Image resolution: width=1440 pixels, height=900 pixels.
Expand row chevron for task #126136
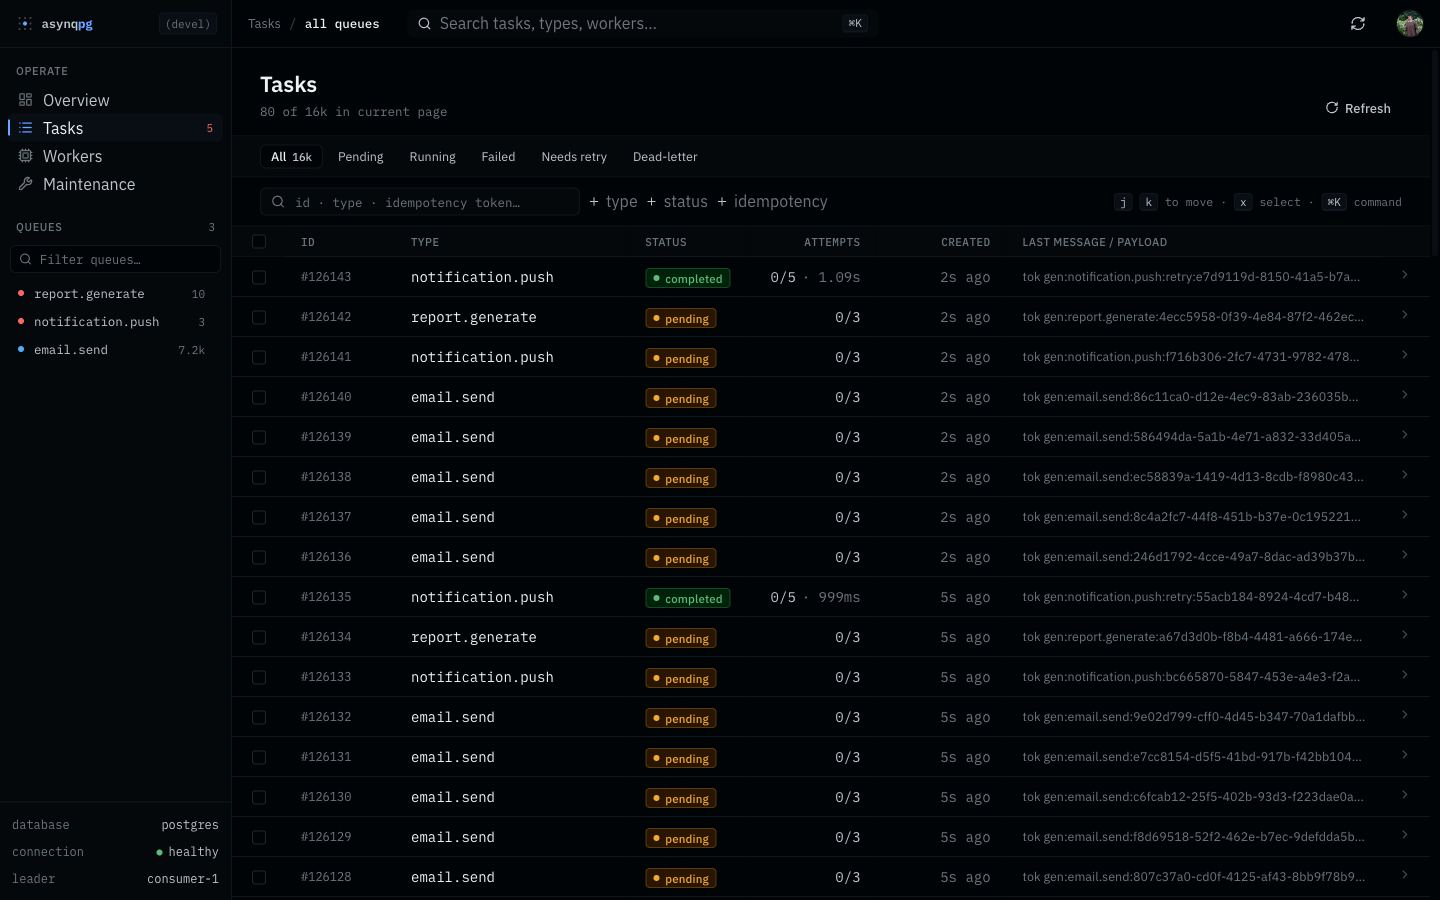pyautogui.click(x=1405, y=555)
